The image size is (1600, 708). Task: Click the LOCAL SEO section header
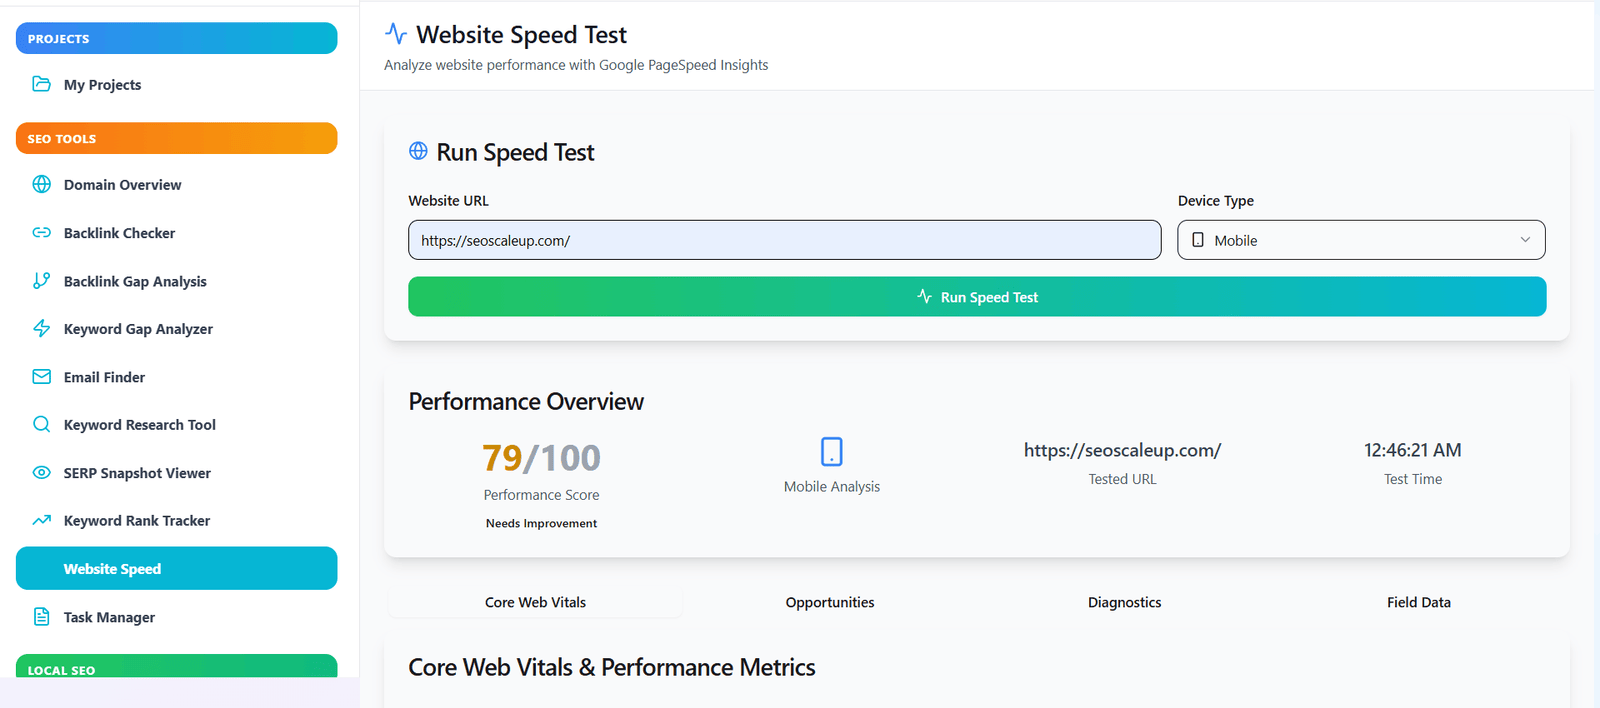pyautogui.click(x=176, y=666)
